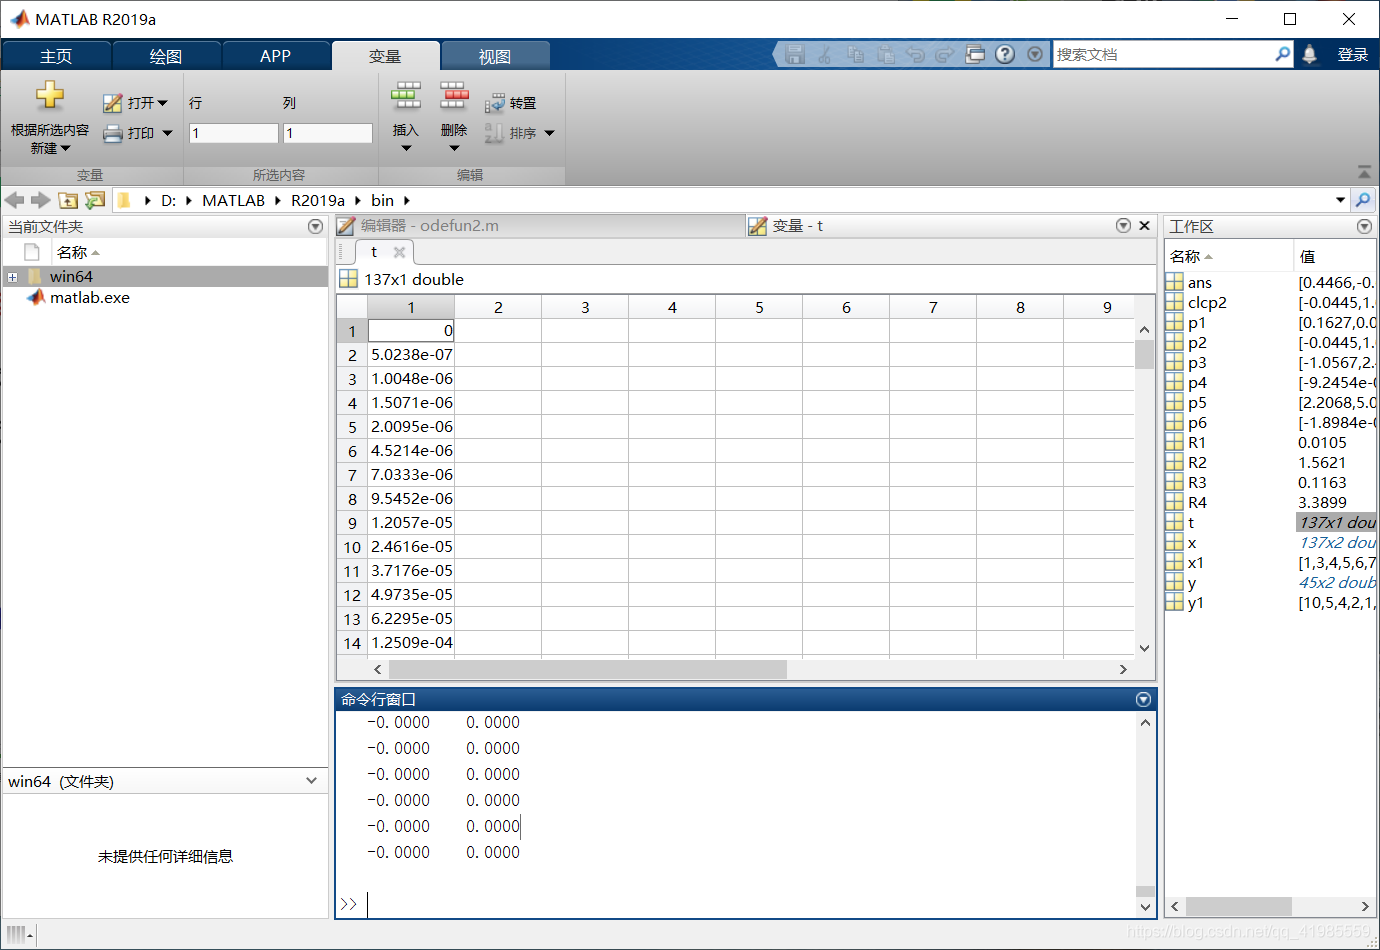
Task: Click the cut scissors icon
Action: tap(825, 54)
